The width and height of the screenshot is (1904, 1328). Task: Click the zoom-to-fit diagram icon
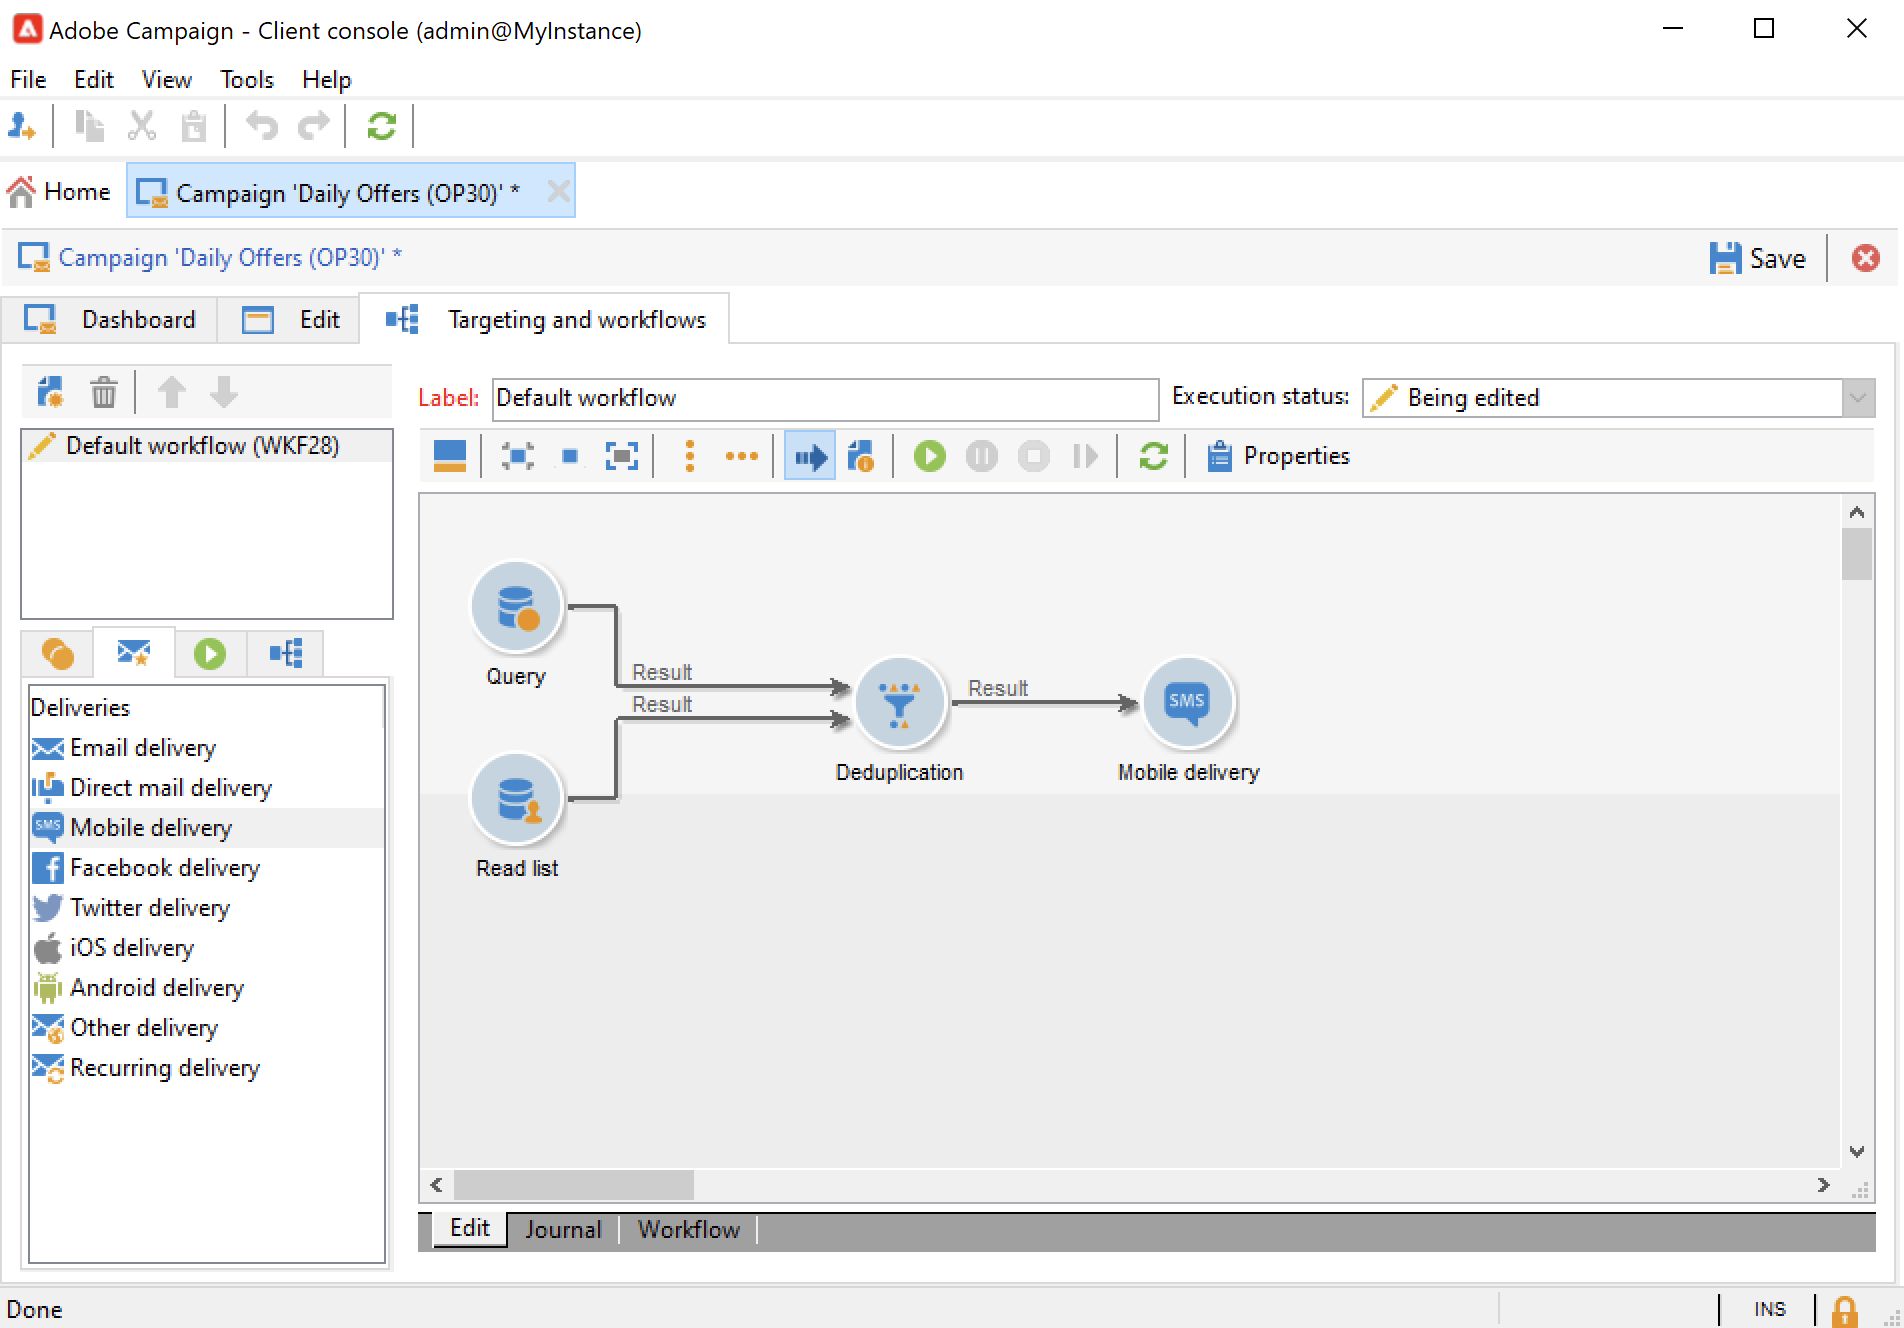point(517,457)
